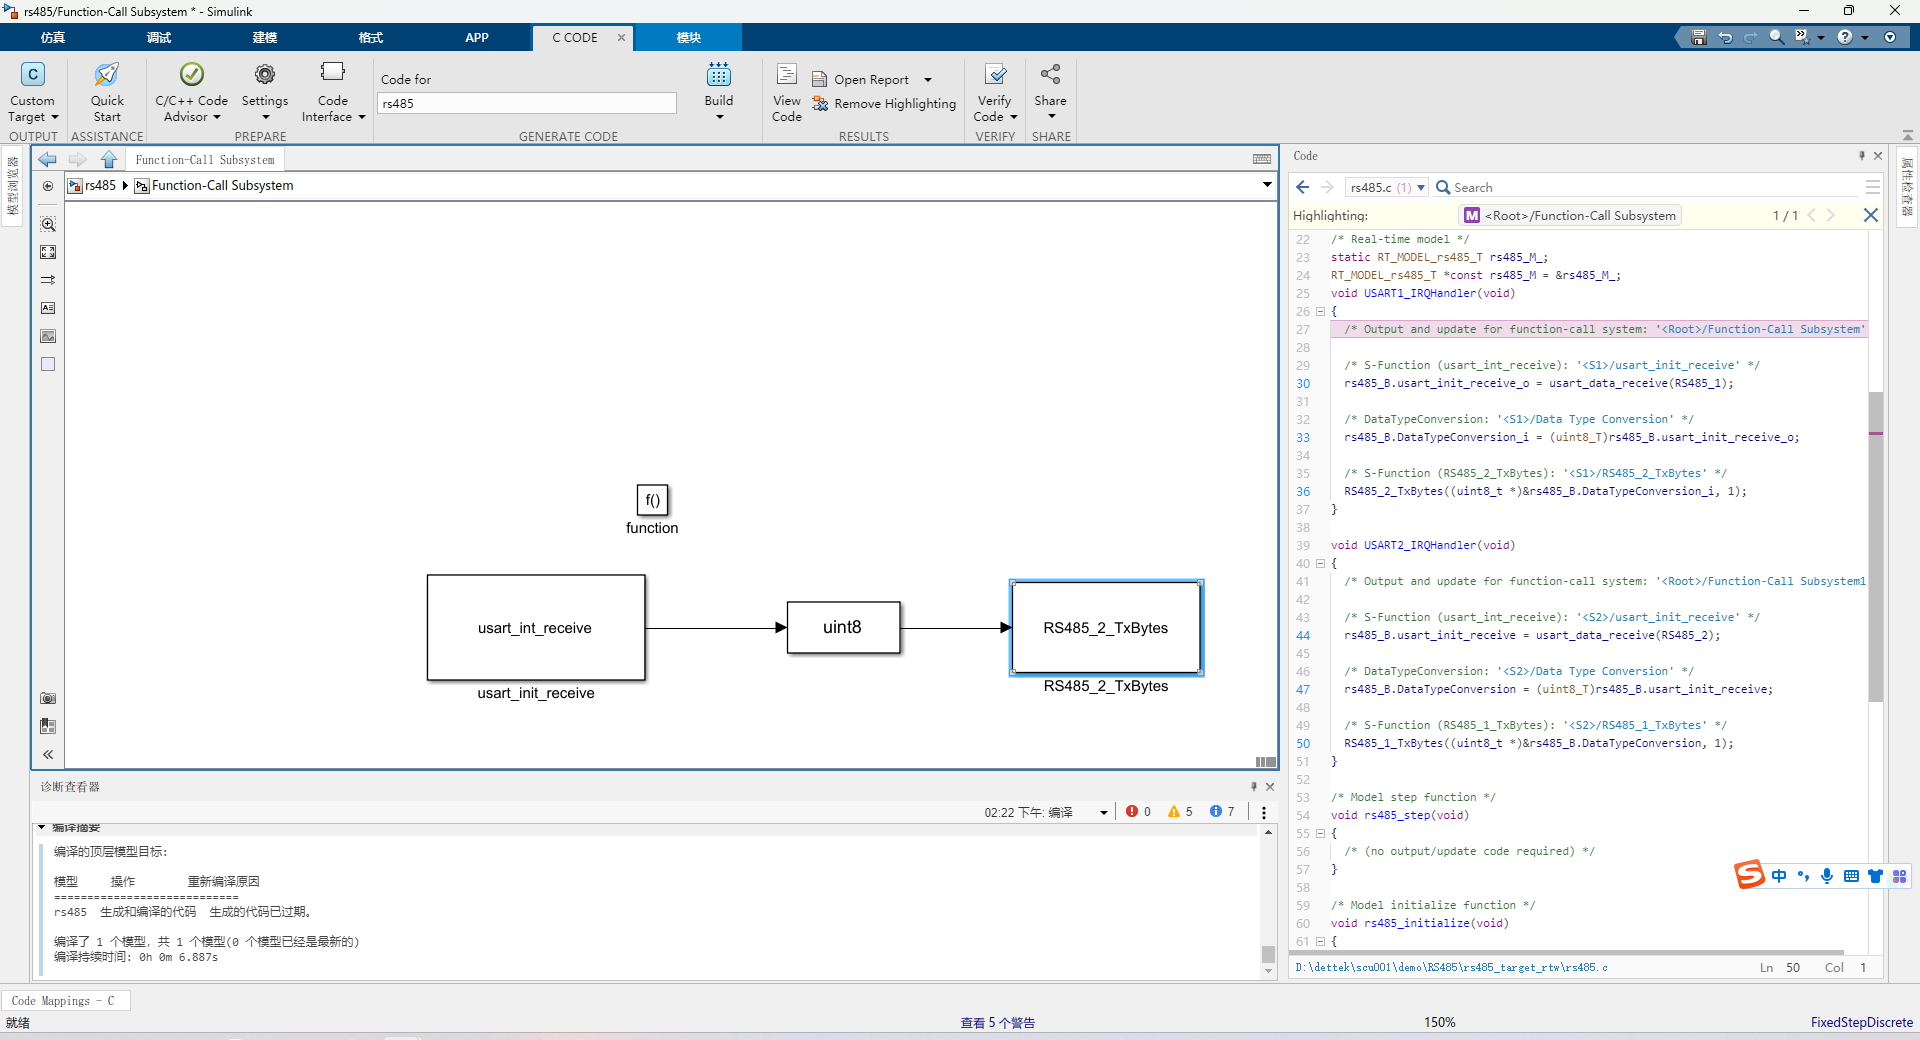
Task: Go up to parent model level
Action: click(109, 159)
